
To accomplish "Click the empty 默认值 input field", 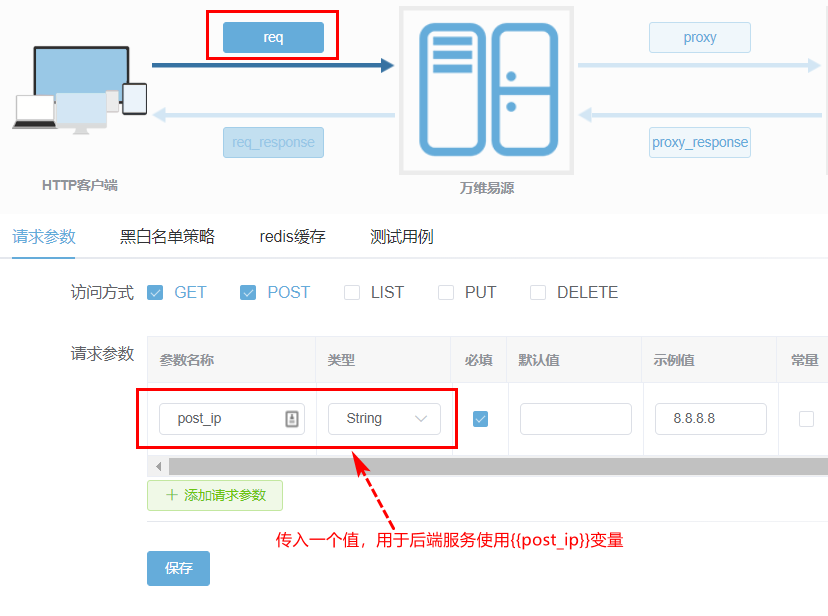I will click(x=576, y=419).
